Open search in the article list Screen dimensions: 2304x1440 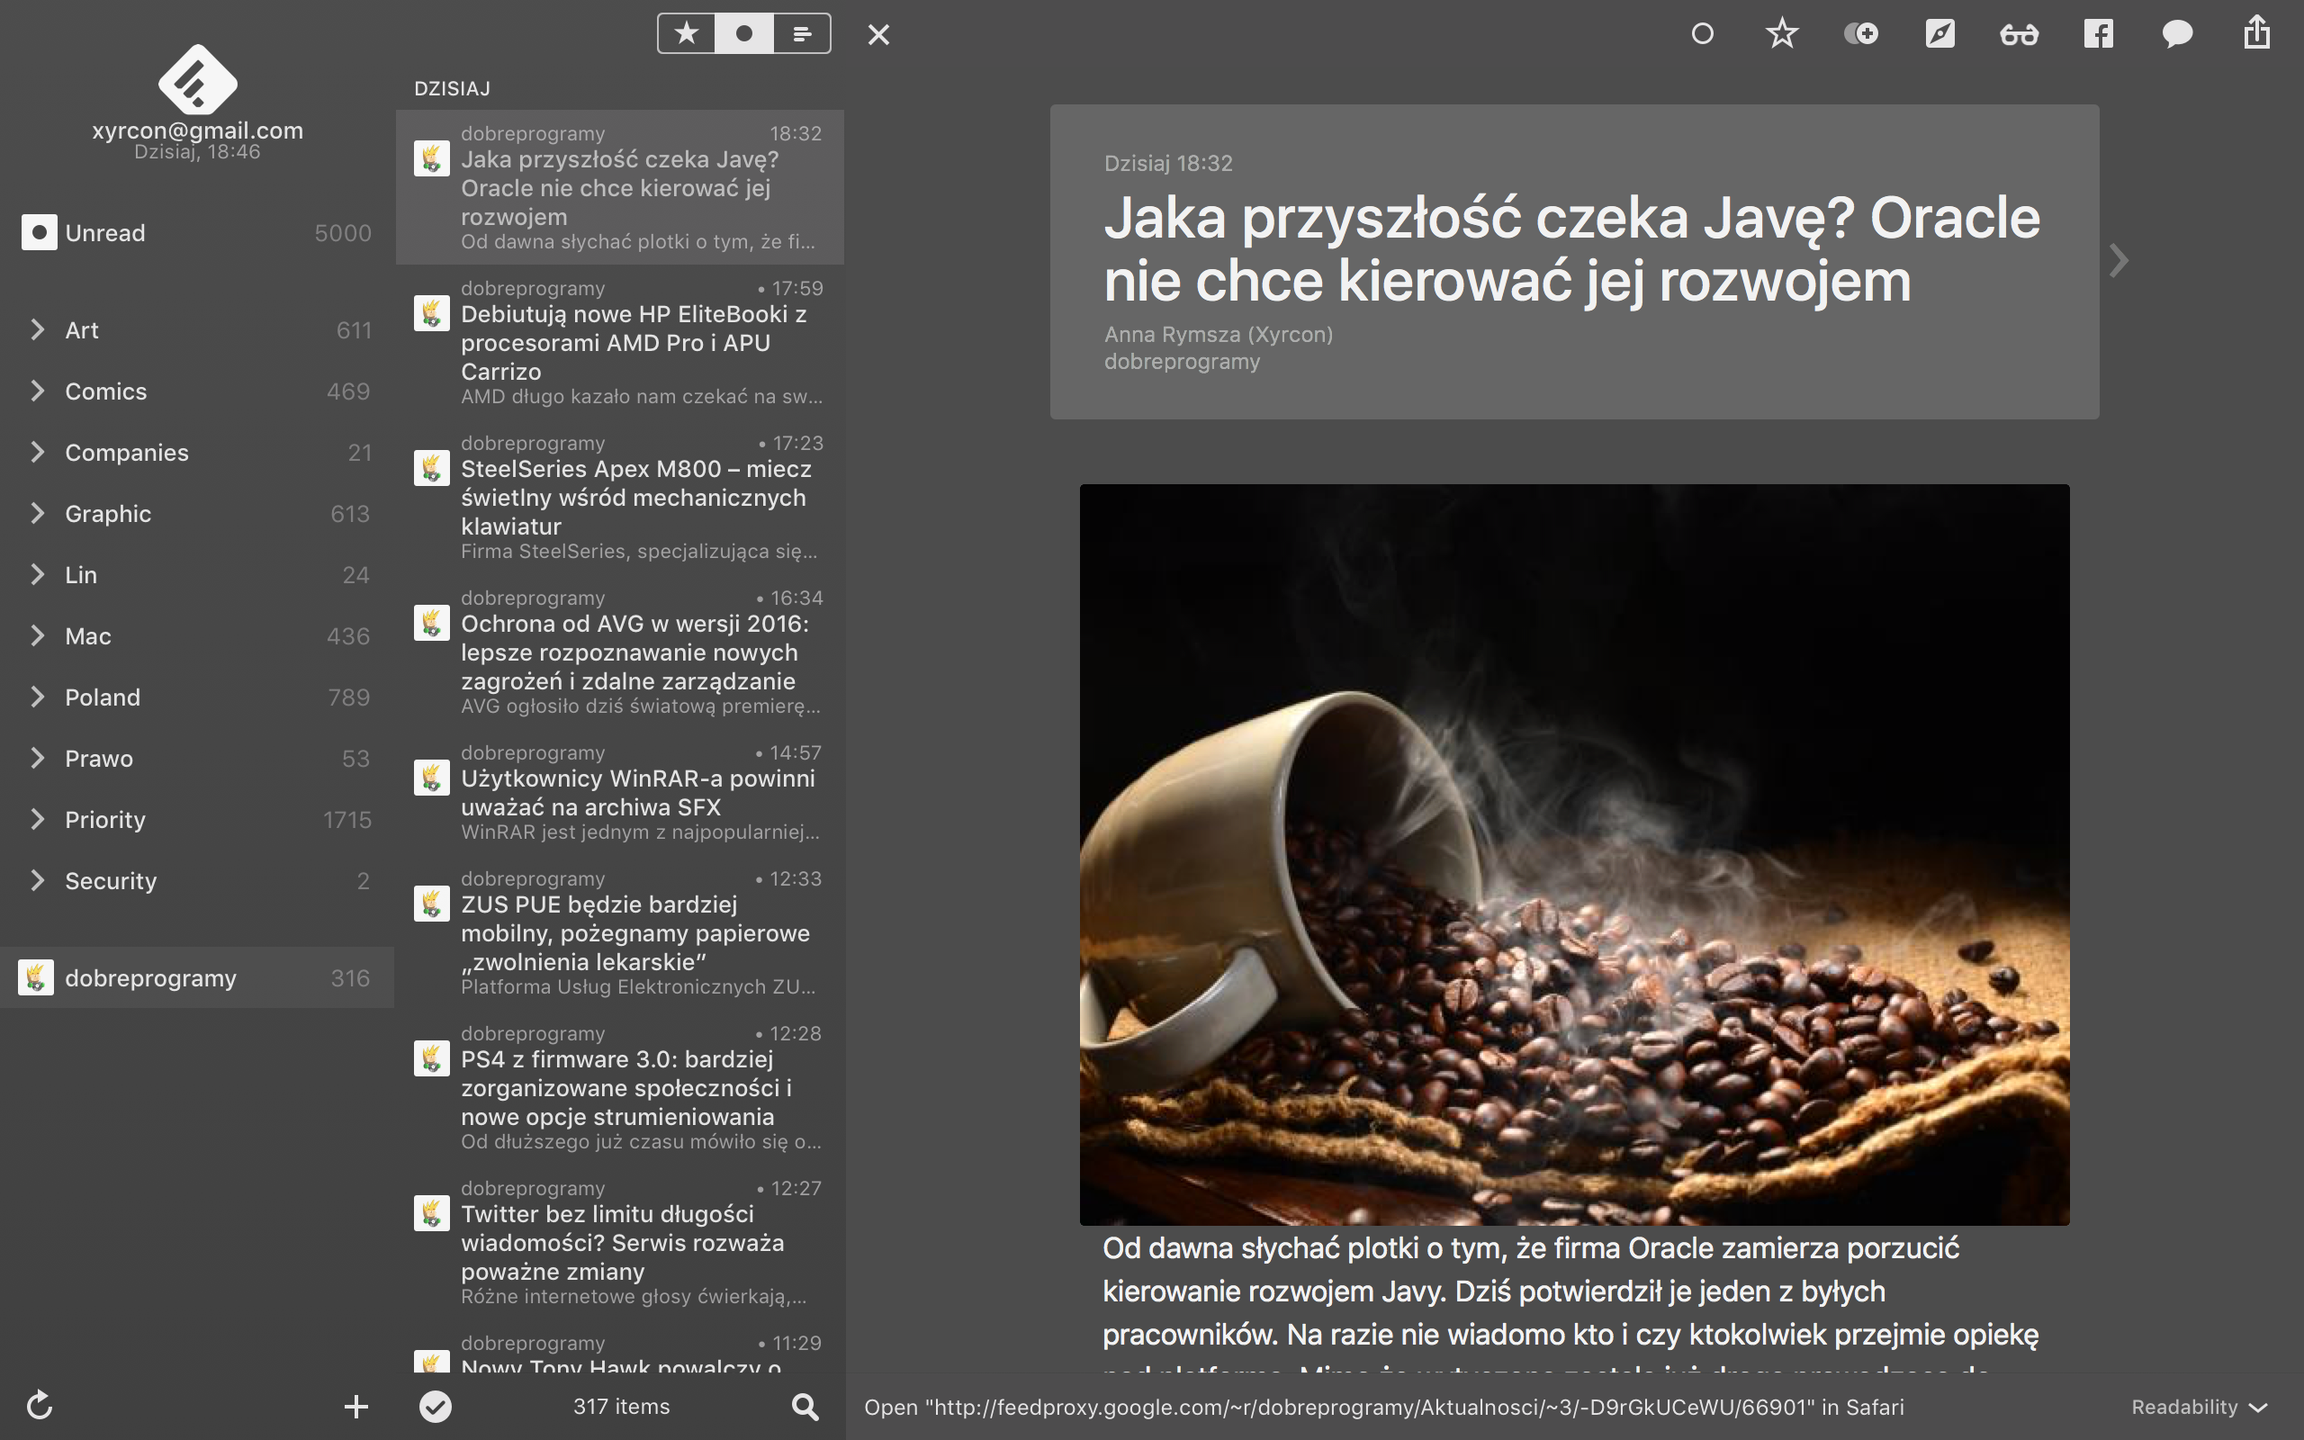tap(805, 1407)
